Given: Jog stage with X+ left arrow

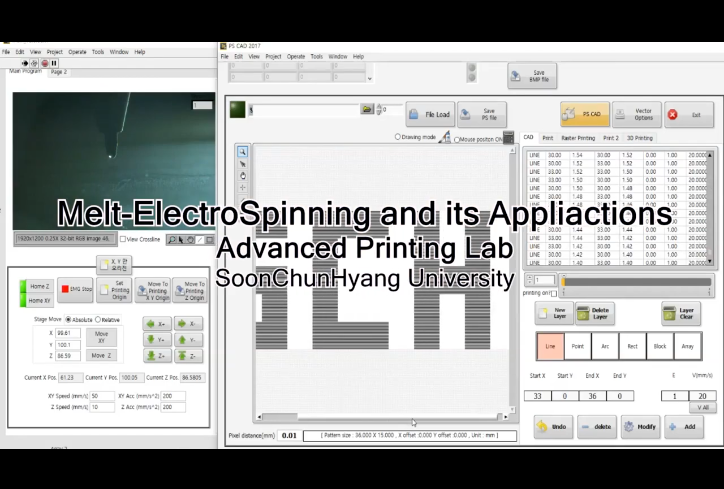Looking at the screenshot, I should 157,324.
